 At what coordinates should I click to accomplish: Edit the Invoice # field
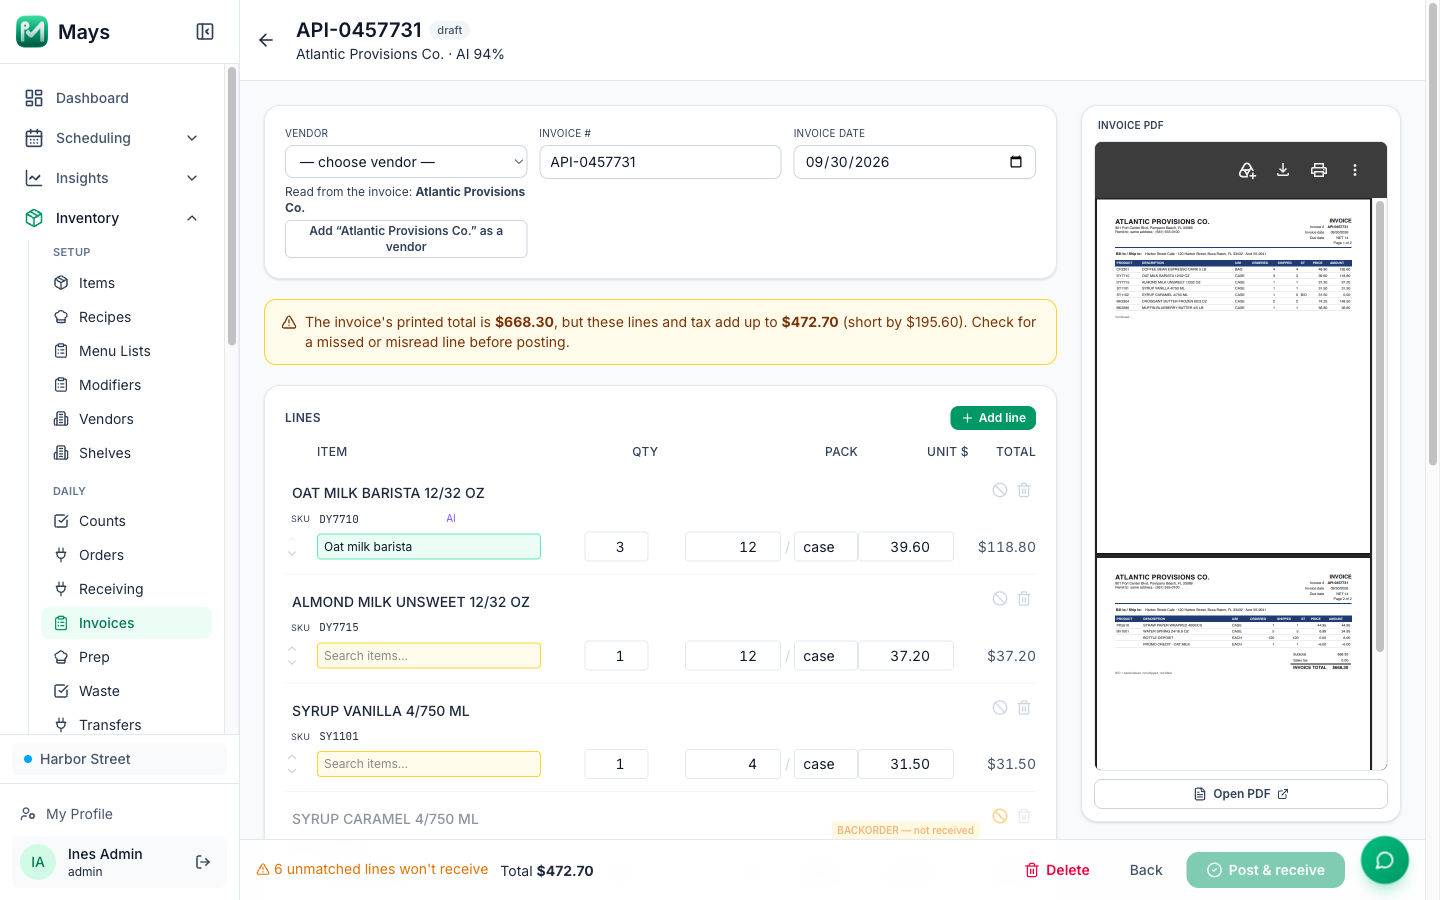click(x=660, y=162)
